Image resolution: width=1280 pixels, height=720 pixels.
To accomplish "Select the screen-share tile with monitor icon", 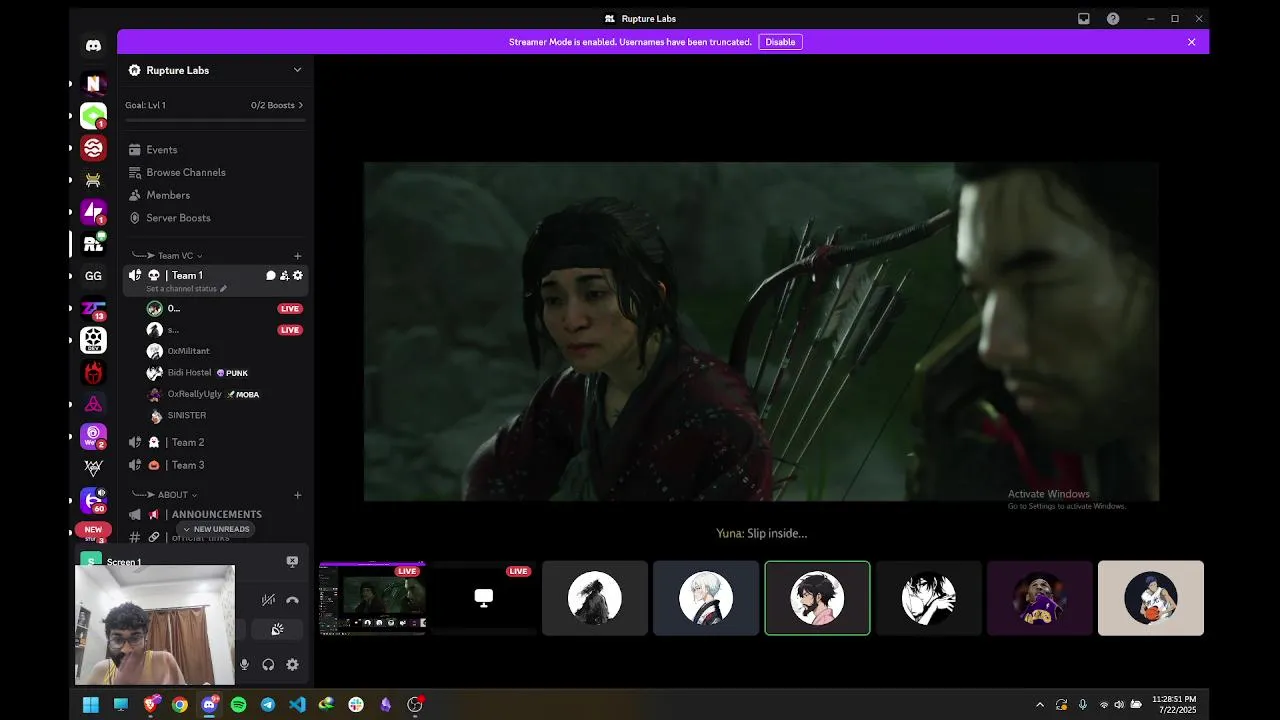I will coord(483,598).
